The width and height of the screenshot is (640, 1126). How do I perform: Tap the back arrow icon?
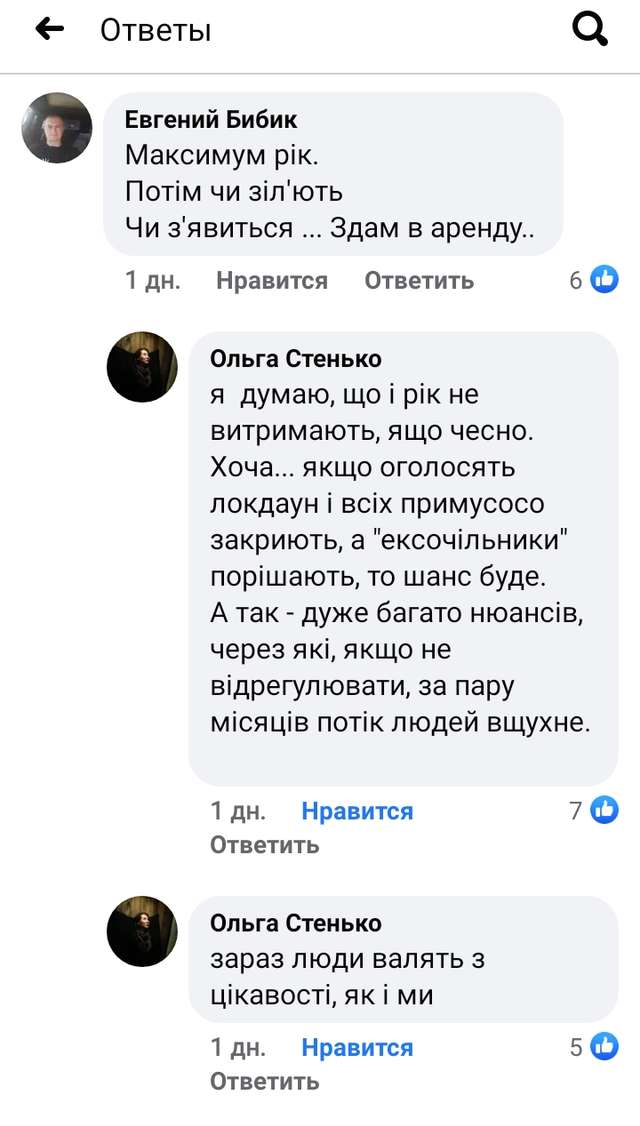tap(49, 30)
